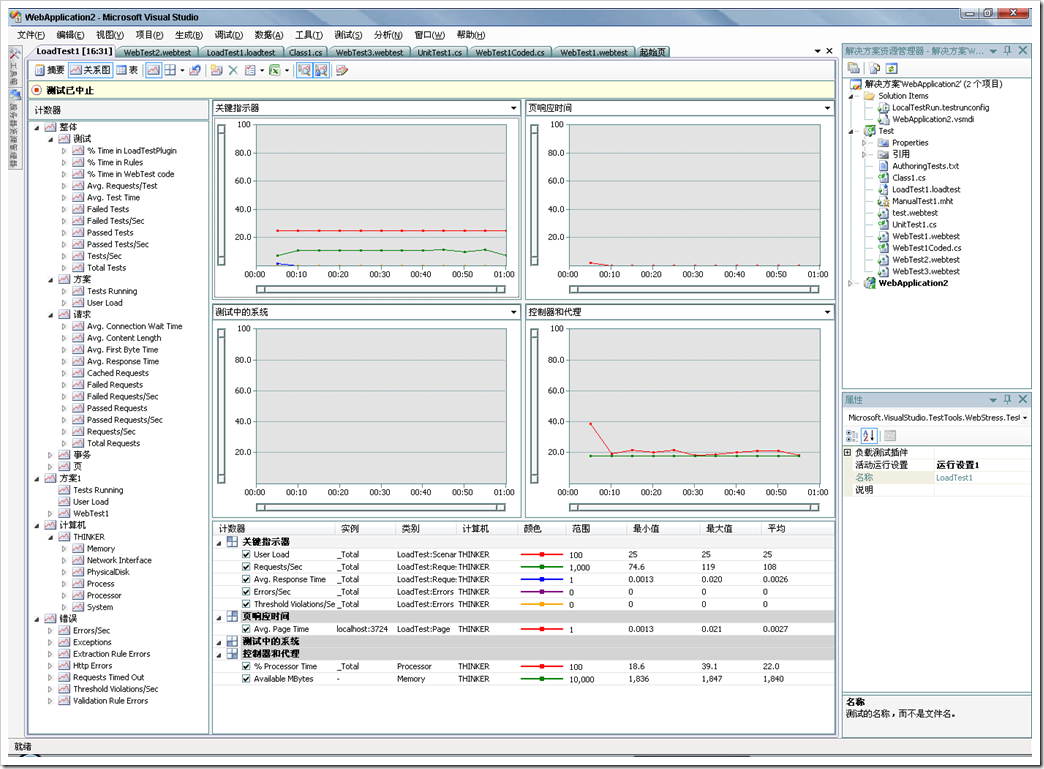Viewport: 1044px width, 769px height.
Task: Uncheck the Errors/Sec counter checkbox
Action: pos(246,591)
